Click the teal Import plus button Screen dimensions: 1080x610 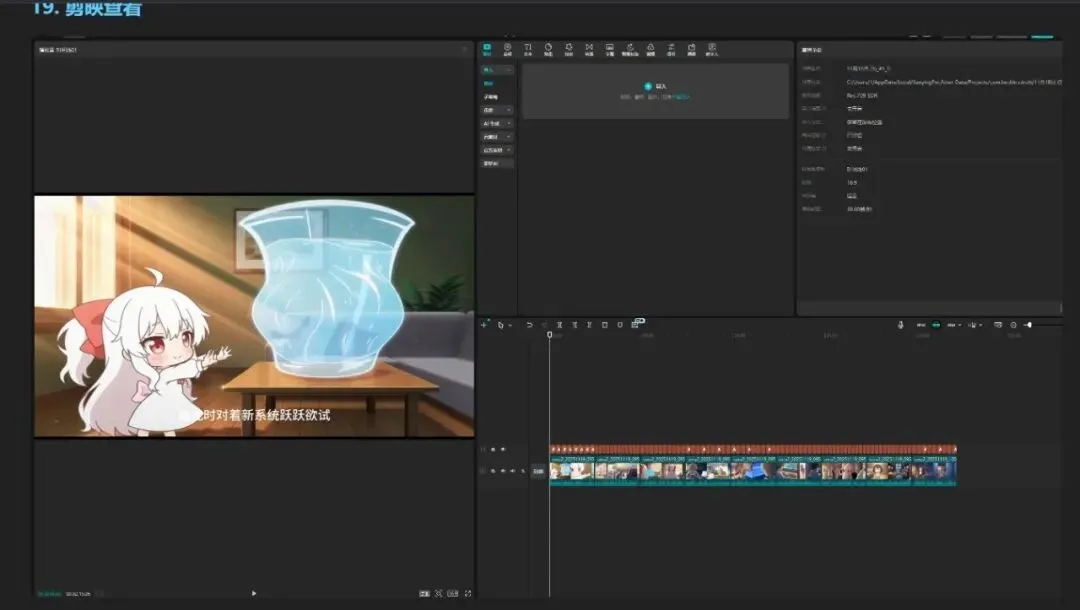[647, 86]
